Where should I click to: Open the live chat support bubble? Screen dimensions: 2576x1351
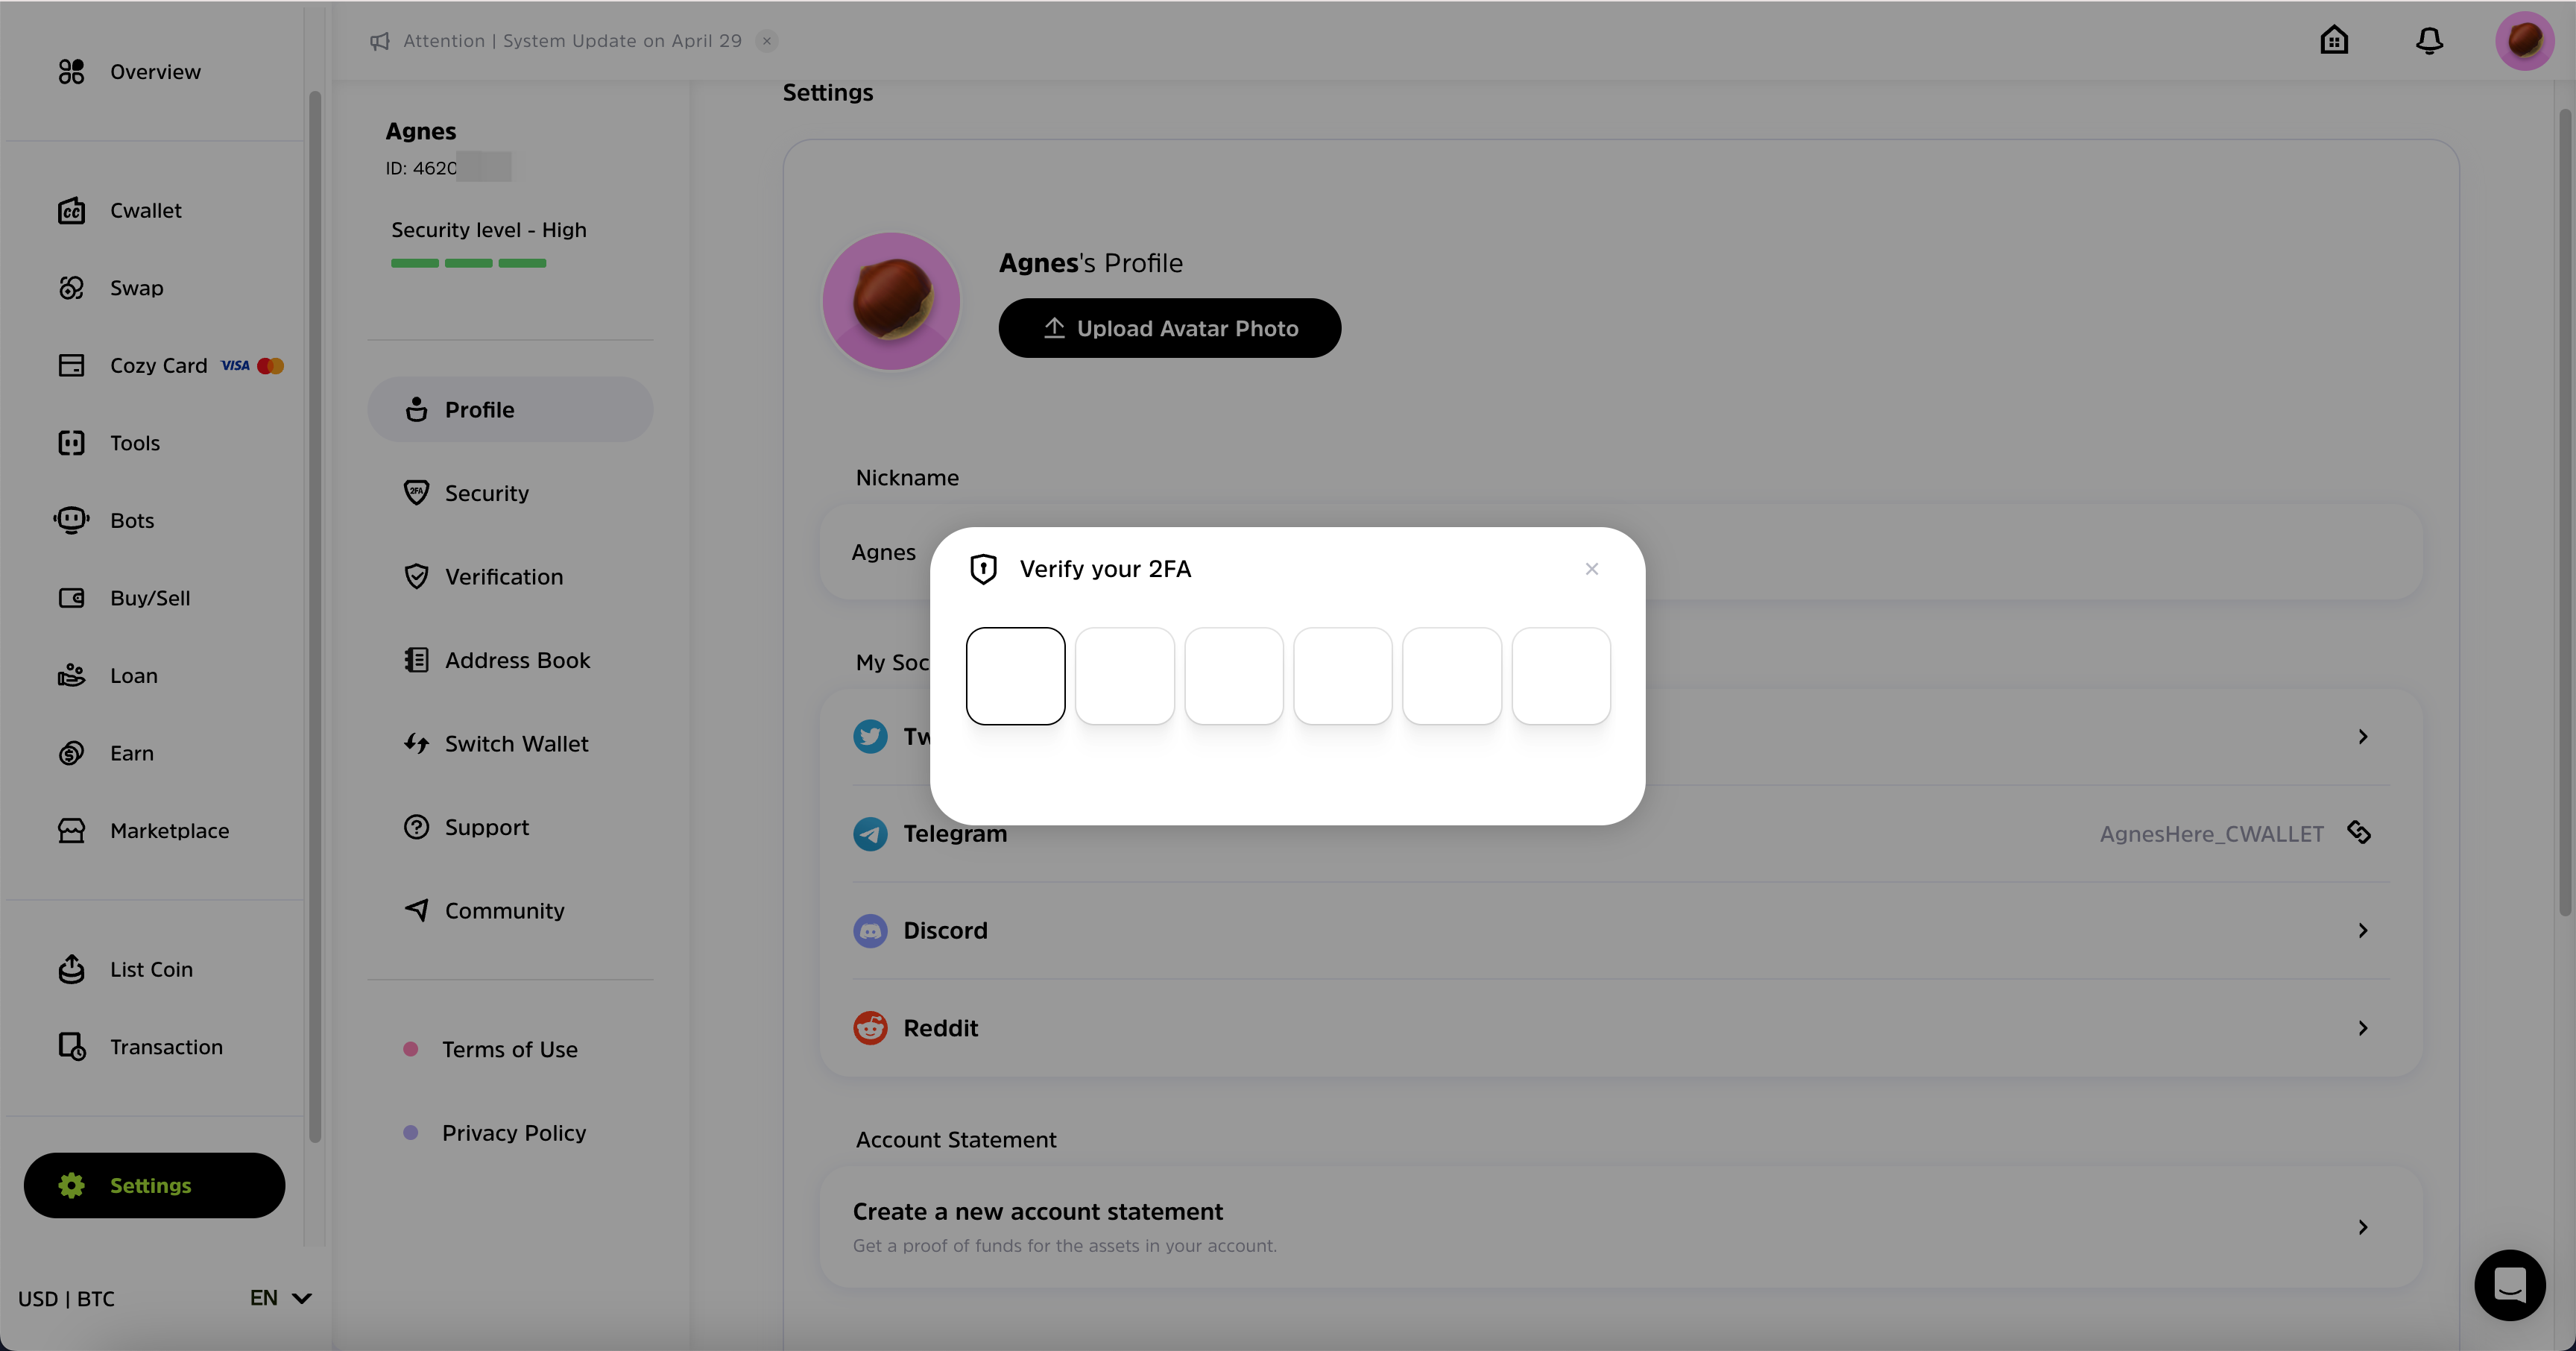[2509, 1284]
